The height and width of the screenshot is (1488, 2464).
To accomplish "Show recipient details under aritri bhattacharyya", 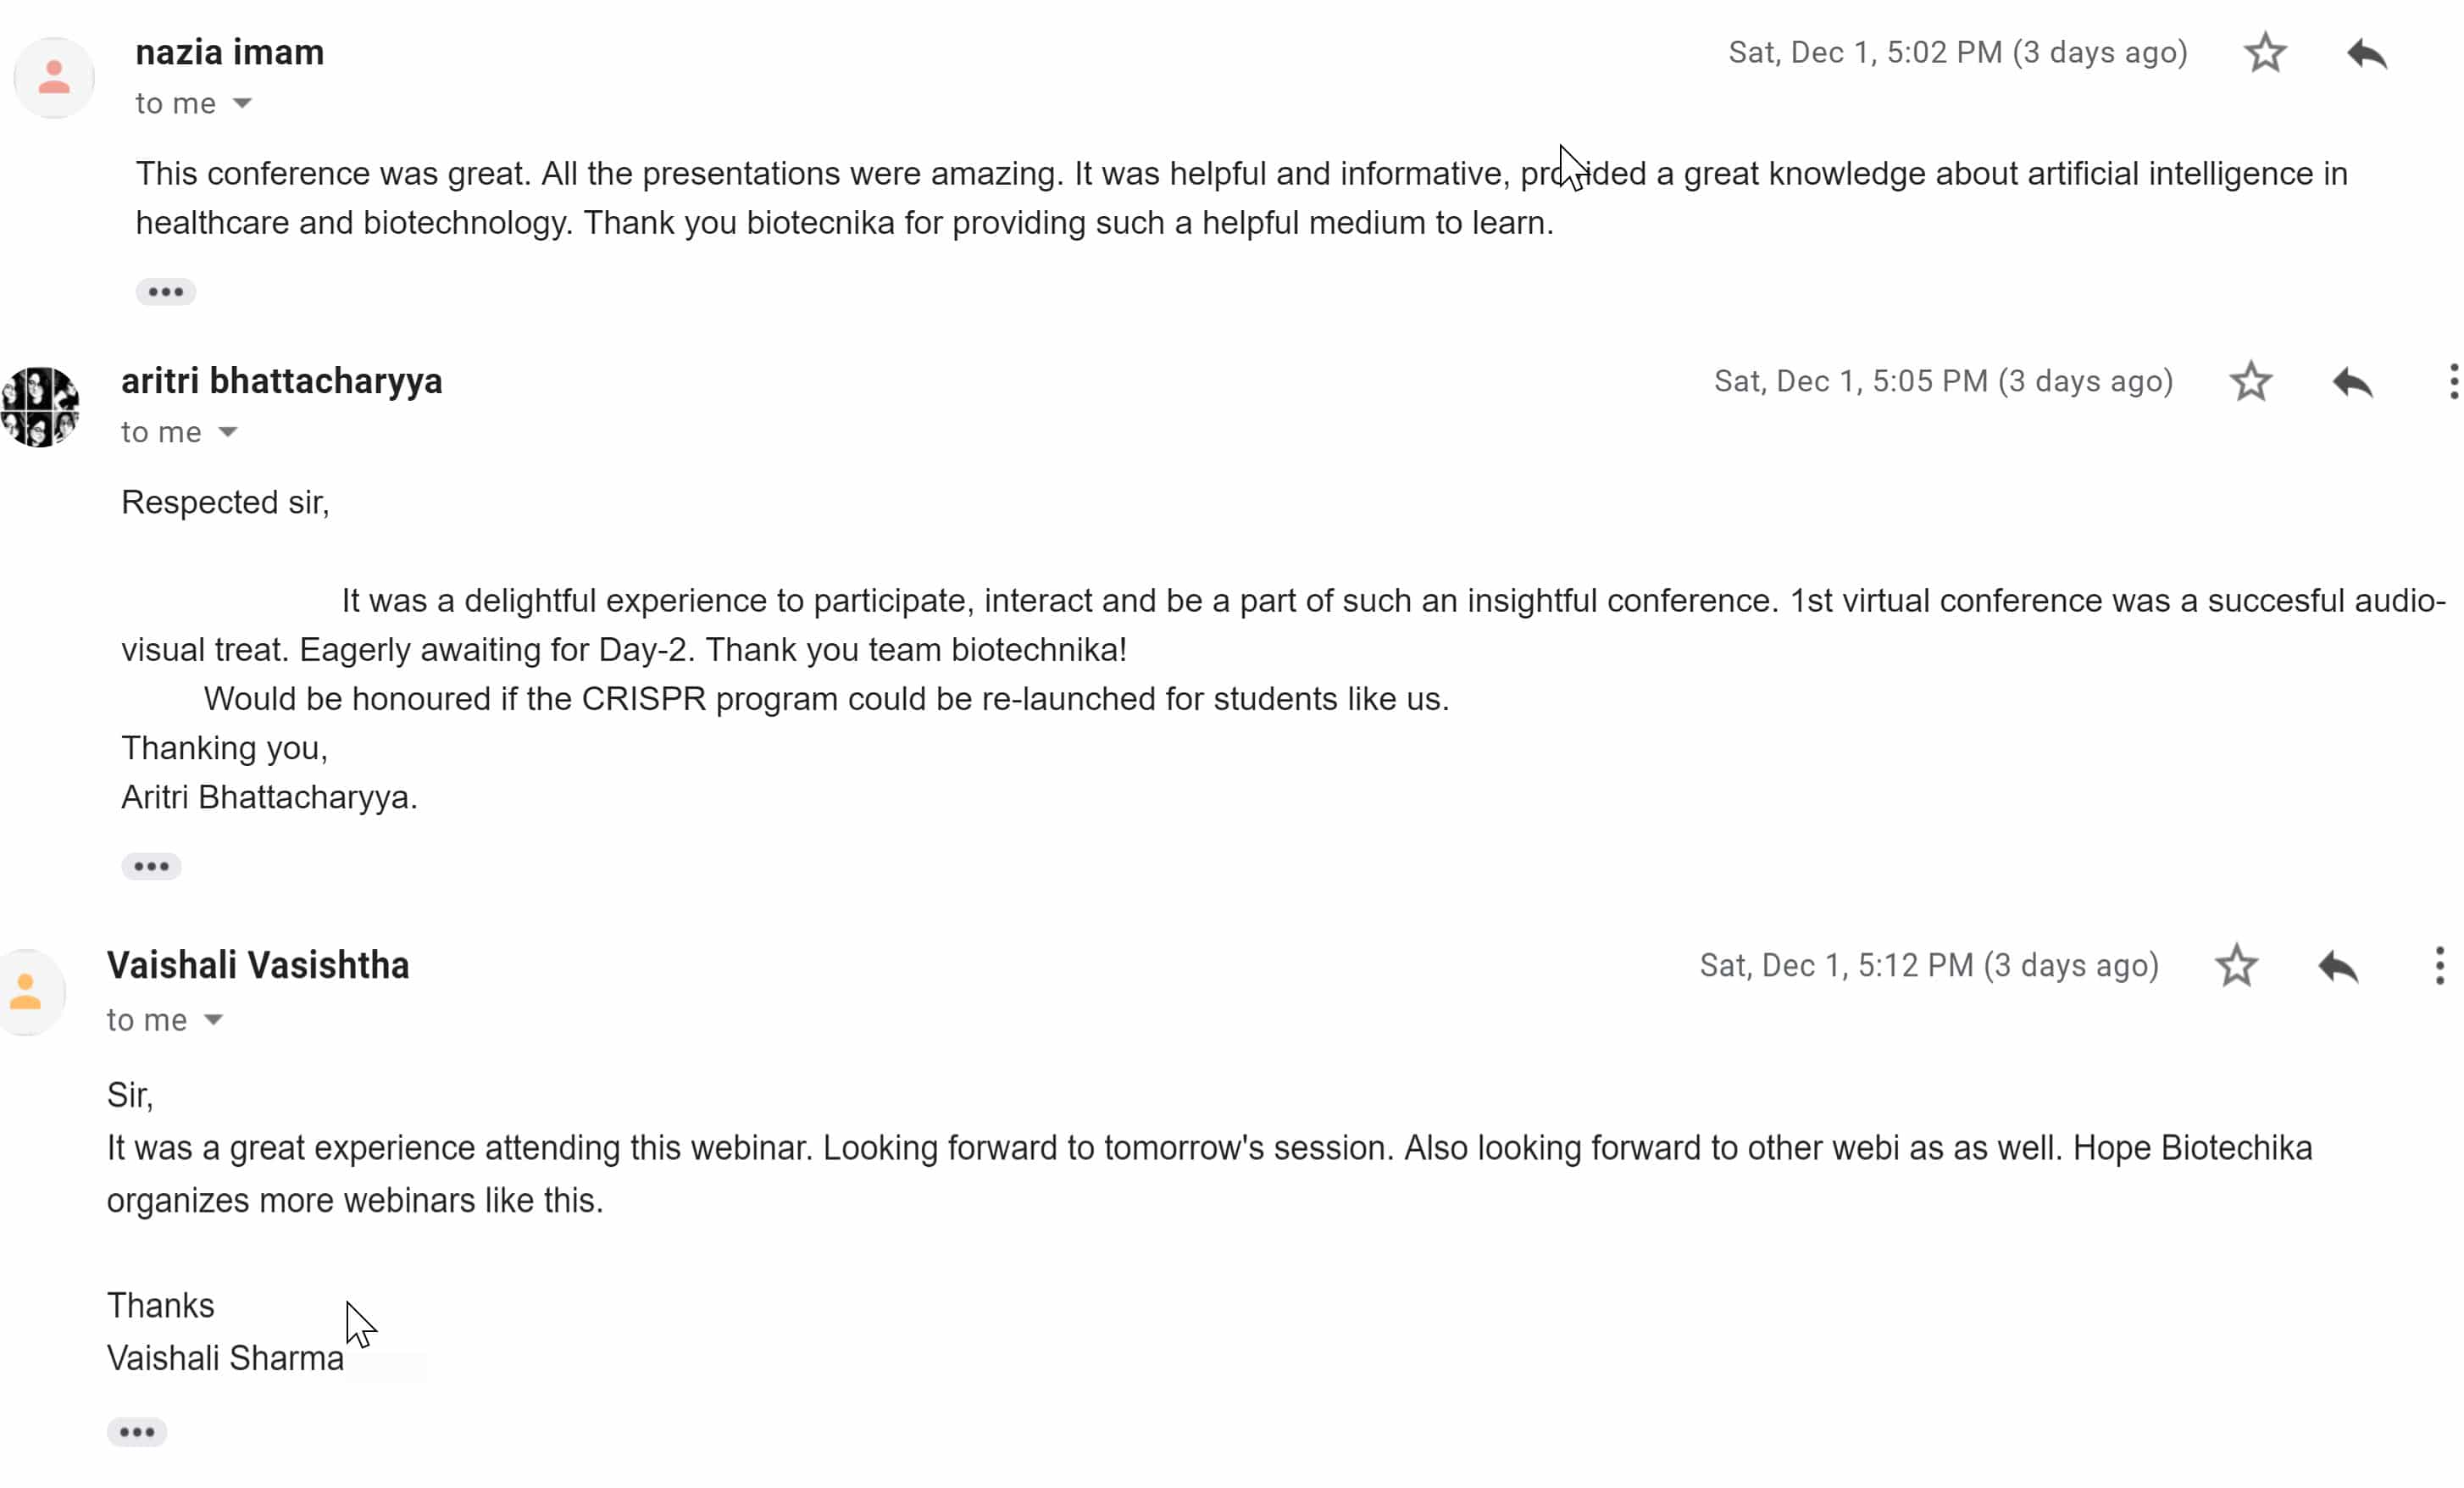I will [x=228, y=432].
